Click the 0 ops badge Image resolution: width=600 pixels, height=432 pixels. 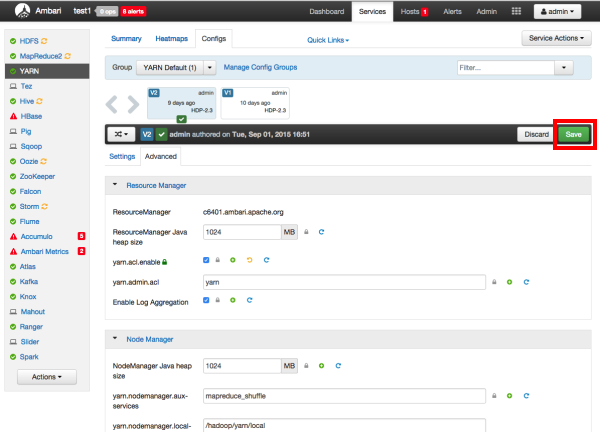108,11
